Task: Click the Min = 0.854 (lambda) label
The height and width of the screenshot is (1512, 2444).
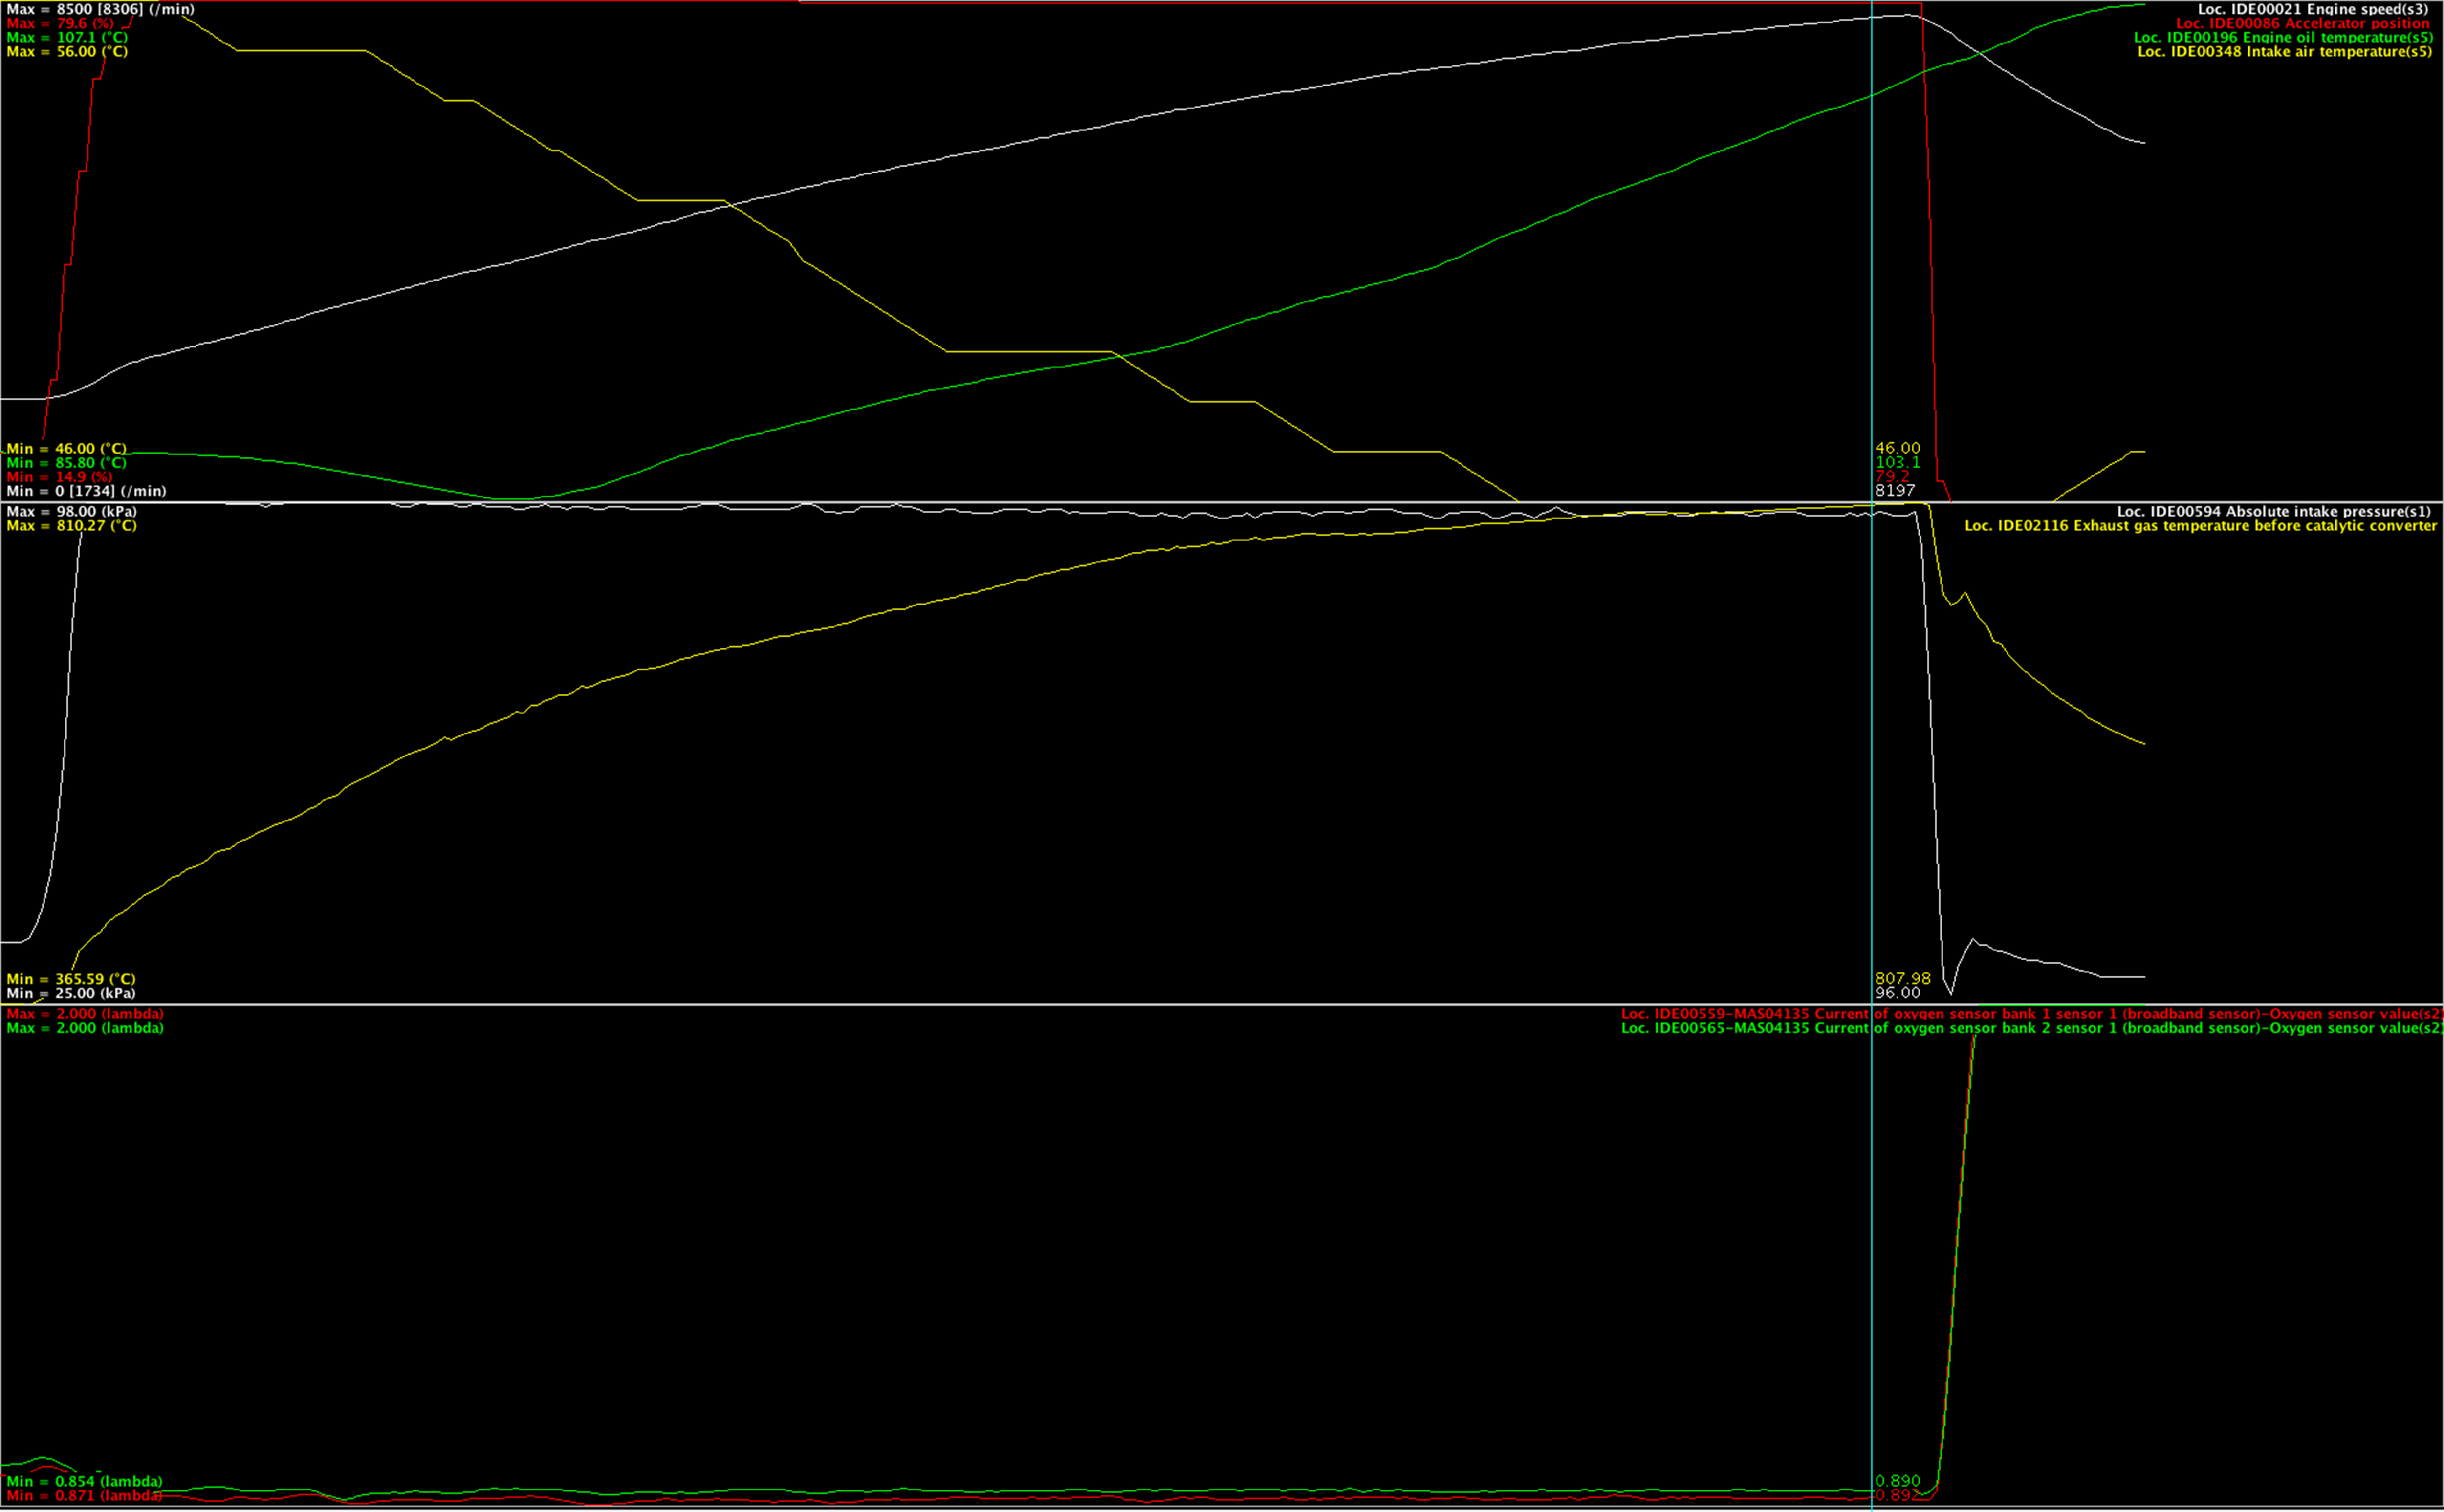Action: click(84, 1481)
